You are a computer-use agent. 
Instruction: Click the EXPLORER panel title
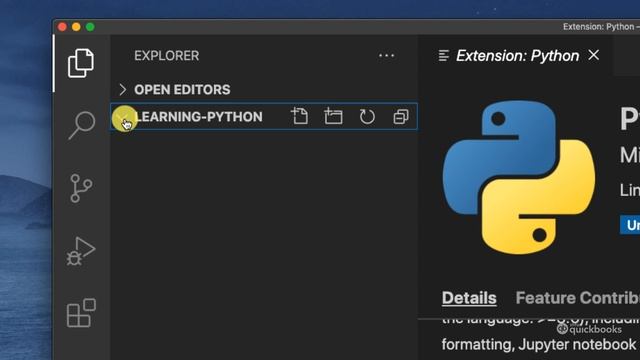pos(167,56)
